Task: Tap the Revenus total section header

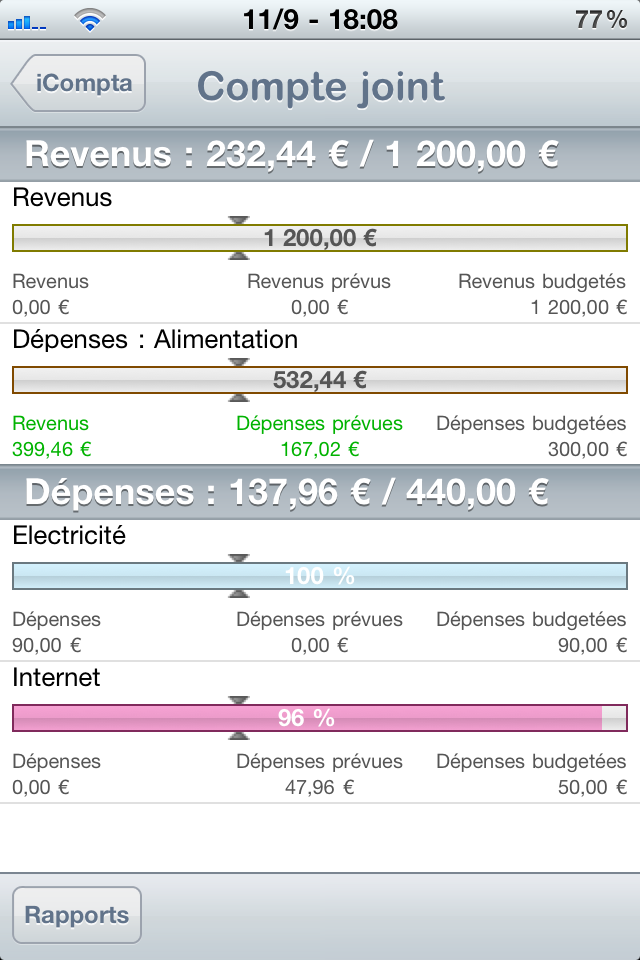Action: coord(320,154)
